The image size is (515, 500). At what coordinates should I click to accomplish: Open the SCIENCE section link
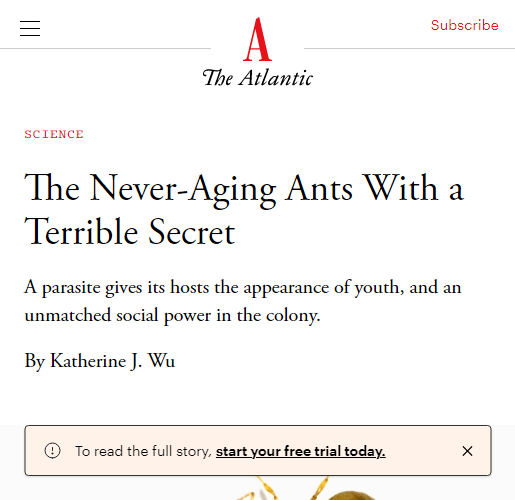54,134
